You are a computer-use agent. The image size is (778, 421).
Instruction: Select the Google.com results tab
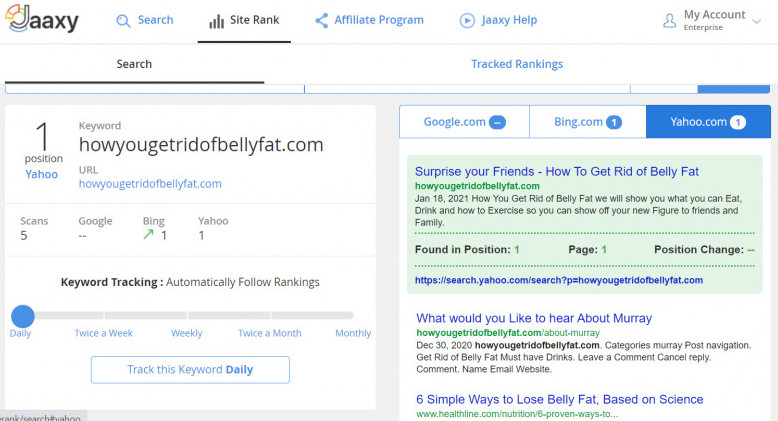pos(464,122)
